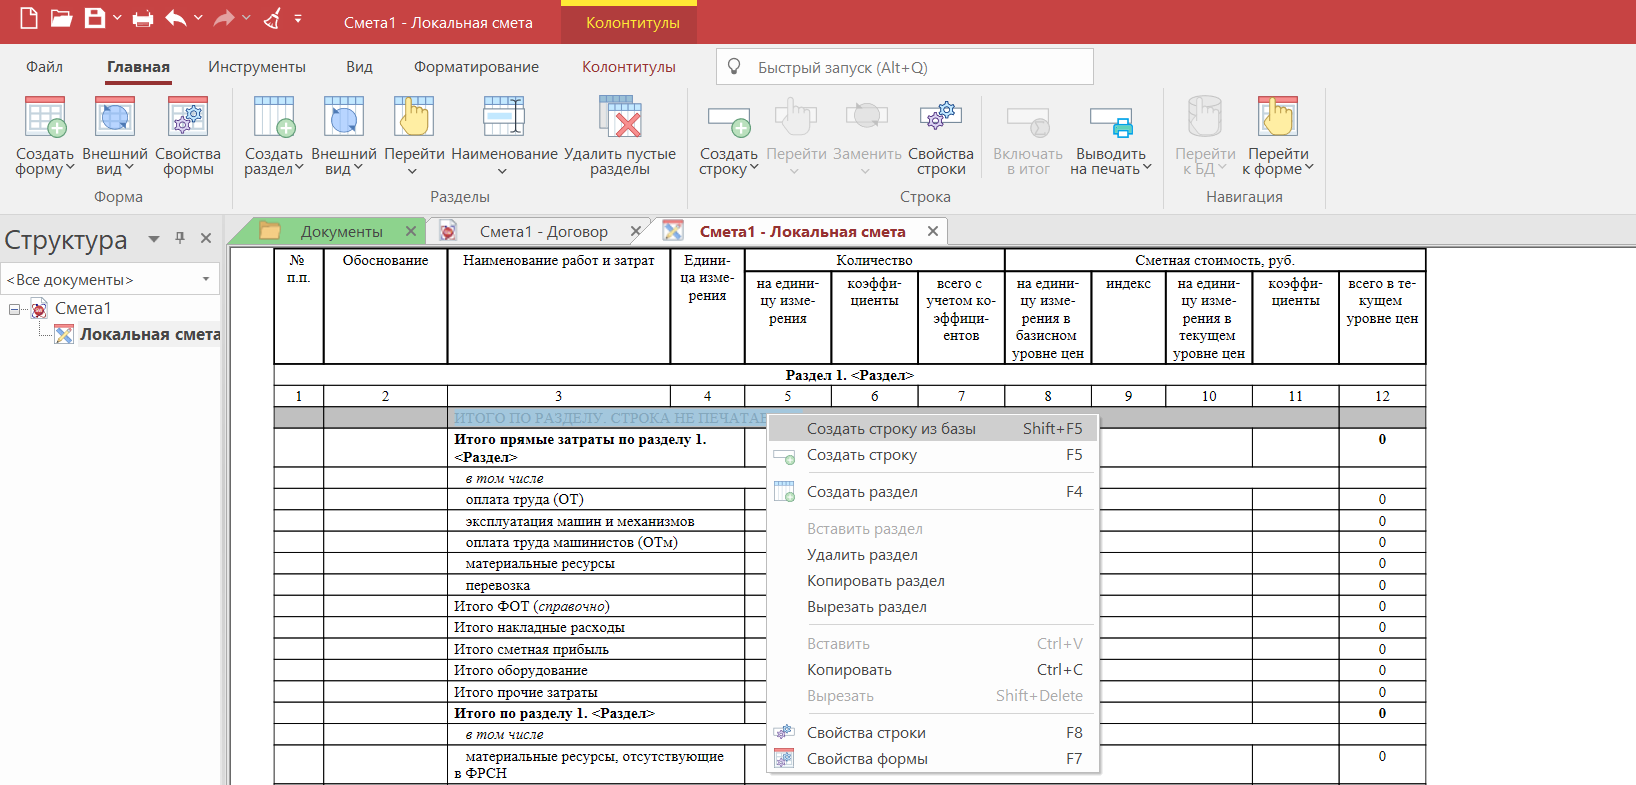Click the New document icon in title bar
The image size is (1636, 785).
pos(29,18)
